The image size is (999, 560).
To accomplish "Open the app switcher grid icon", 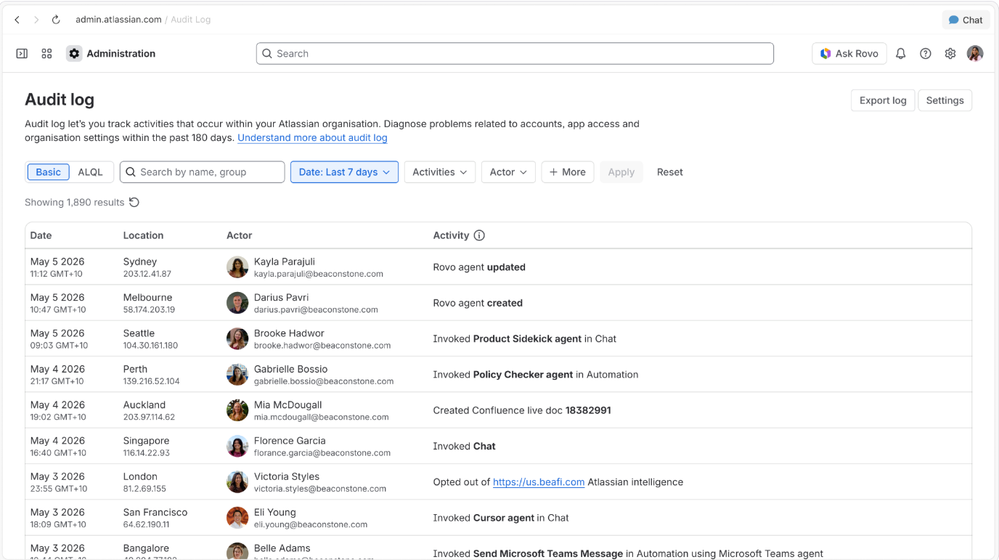I will click(47, 54).
